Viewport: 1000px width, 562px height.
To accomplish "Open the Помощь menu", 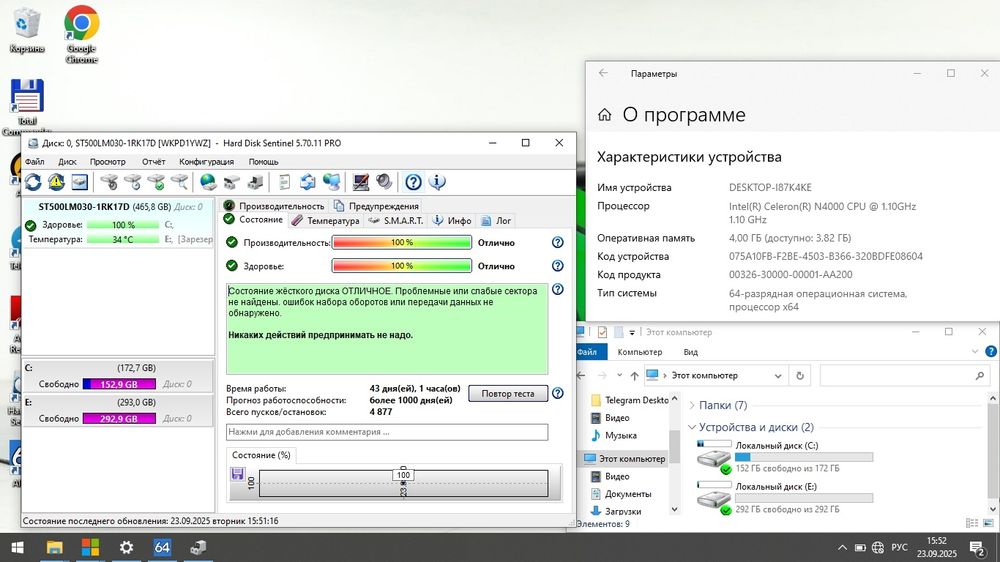I will 263,161.
